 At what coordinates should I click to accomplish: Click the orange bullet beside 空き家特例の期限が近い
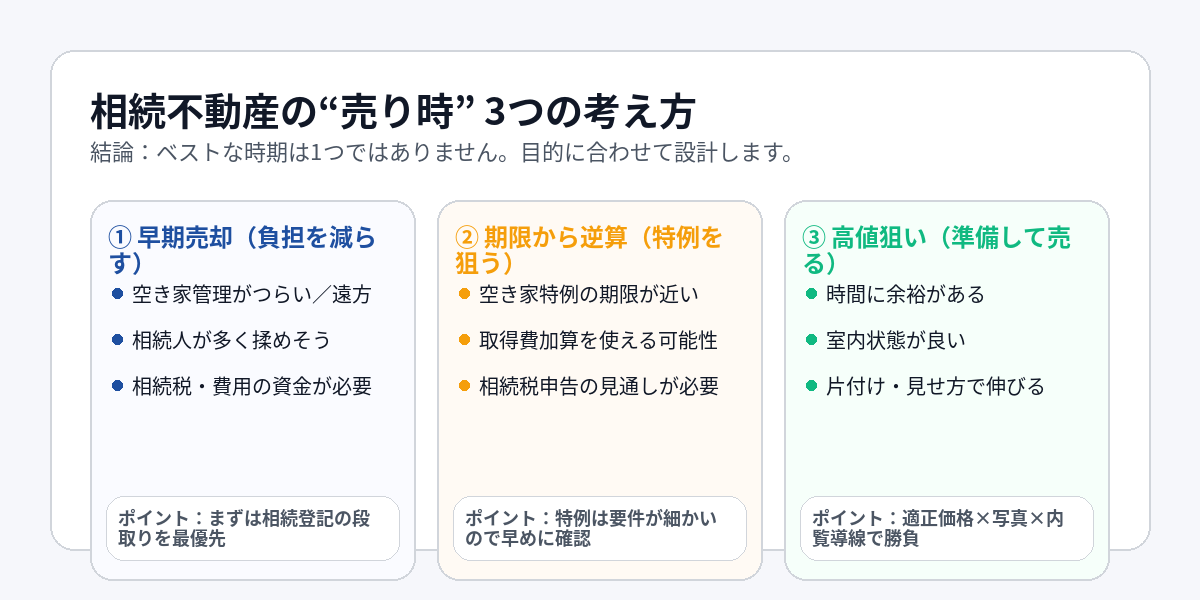(464, 294)
